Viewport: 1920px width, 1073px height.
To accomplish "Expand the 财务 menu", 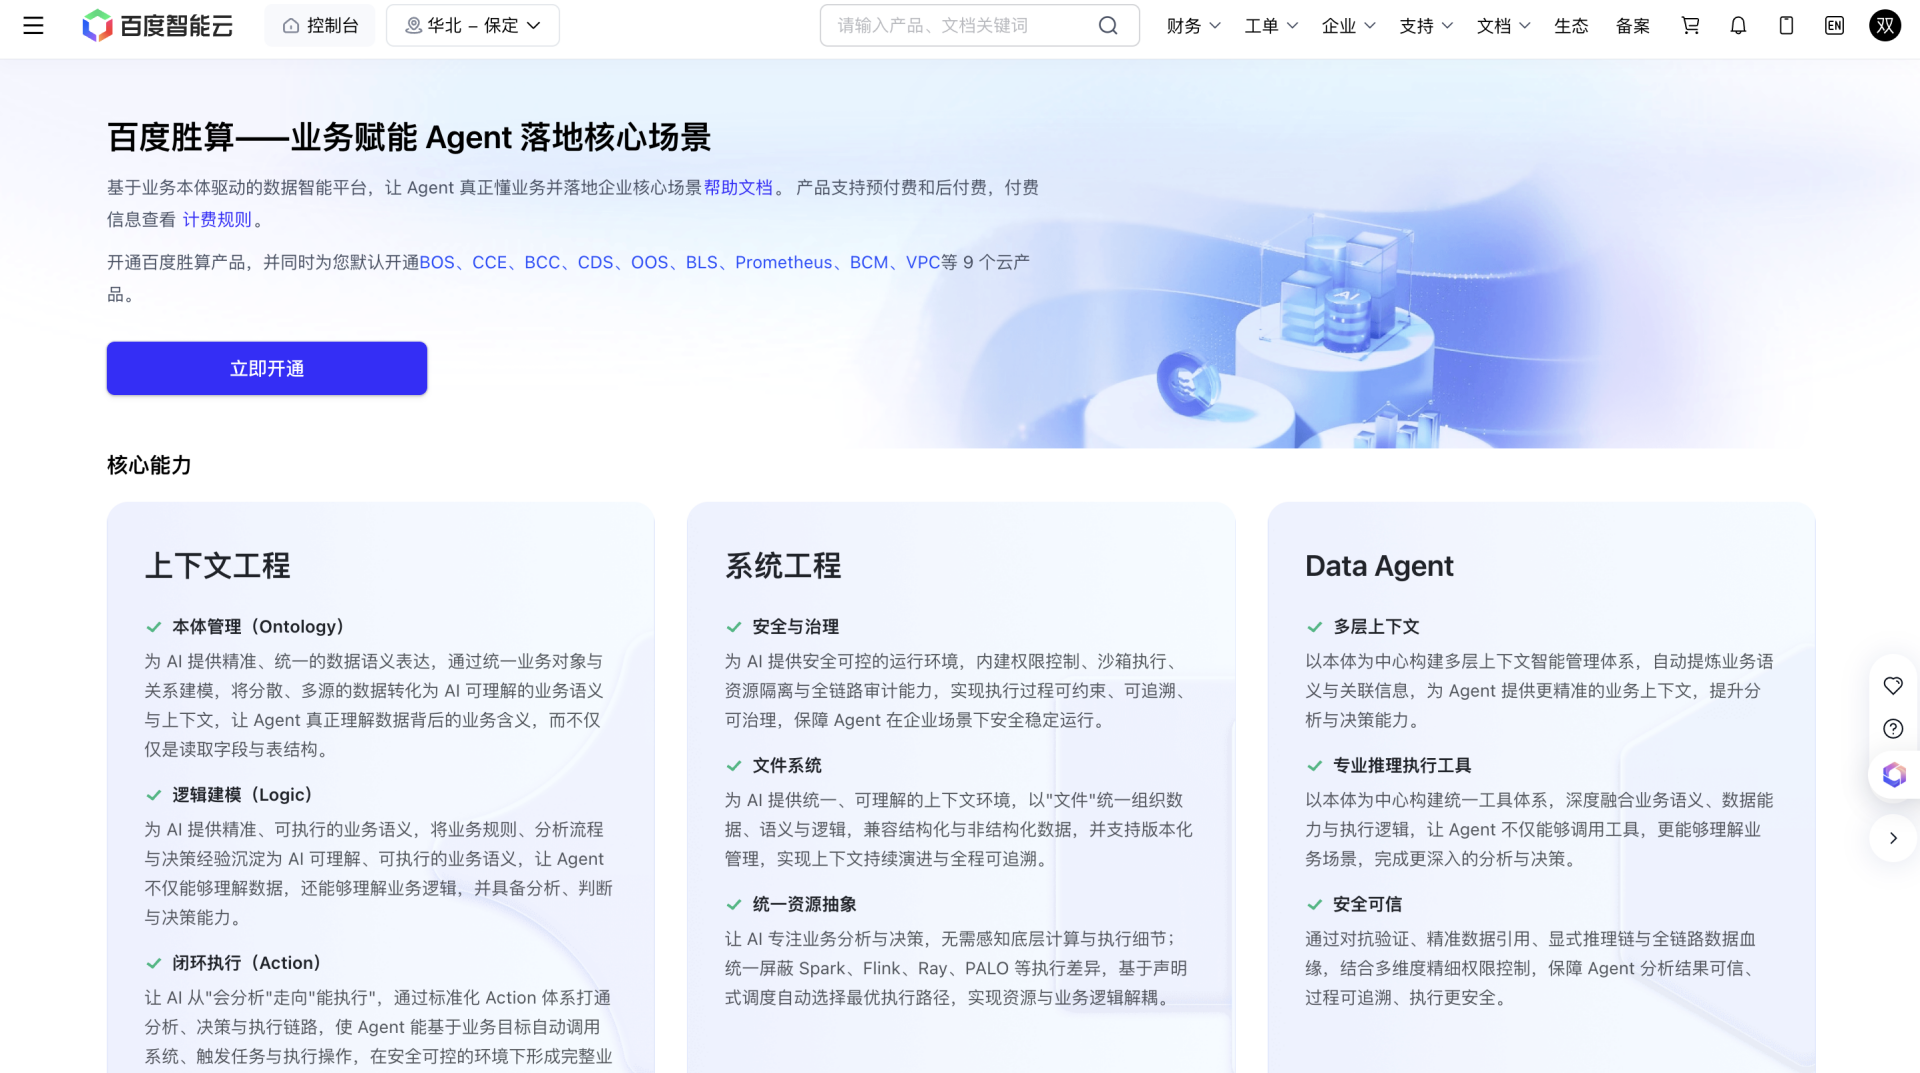I will point(1194,26).
